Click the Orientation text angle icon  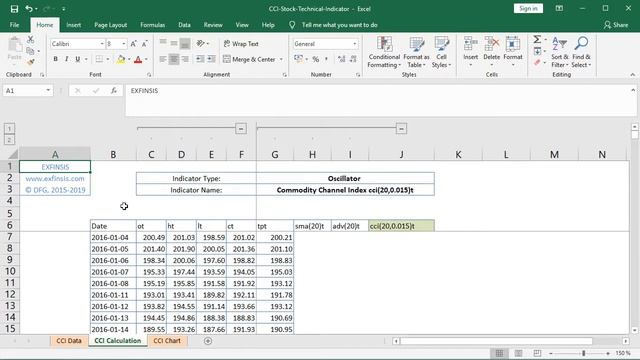(x=200, y=43)
